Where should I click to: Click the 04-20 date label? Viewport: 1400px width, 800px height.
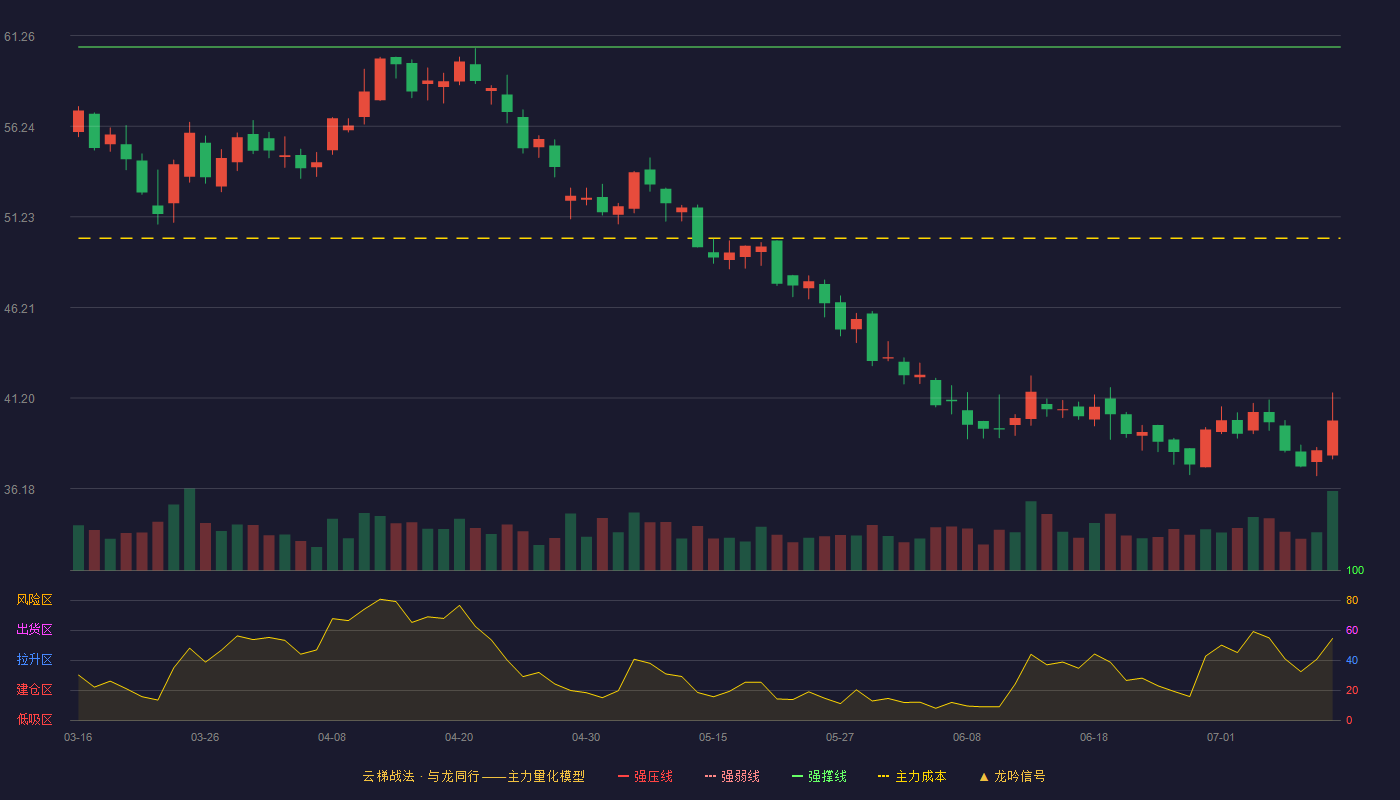click(x=459, y=737)
